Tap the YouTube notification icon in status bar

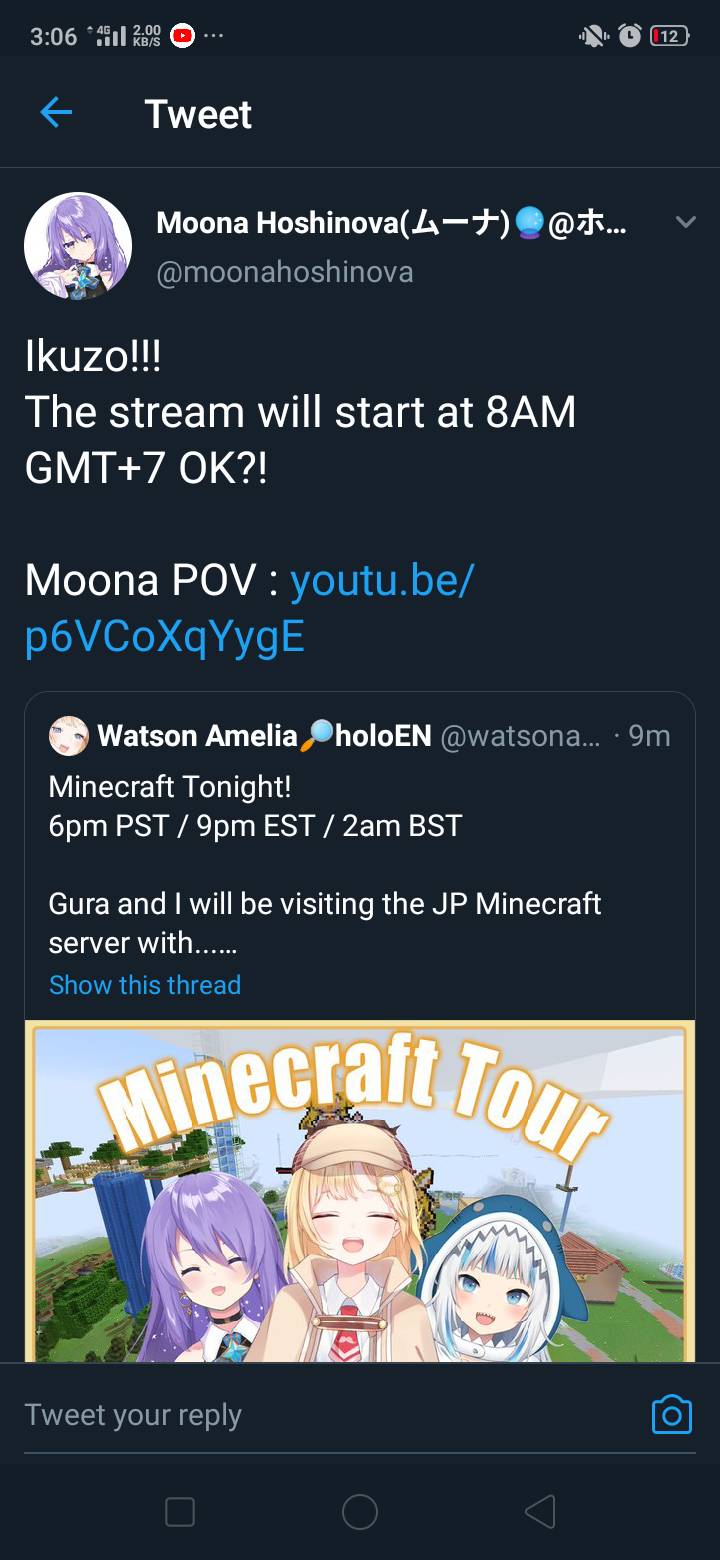[x=182, y=36]
